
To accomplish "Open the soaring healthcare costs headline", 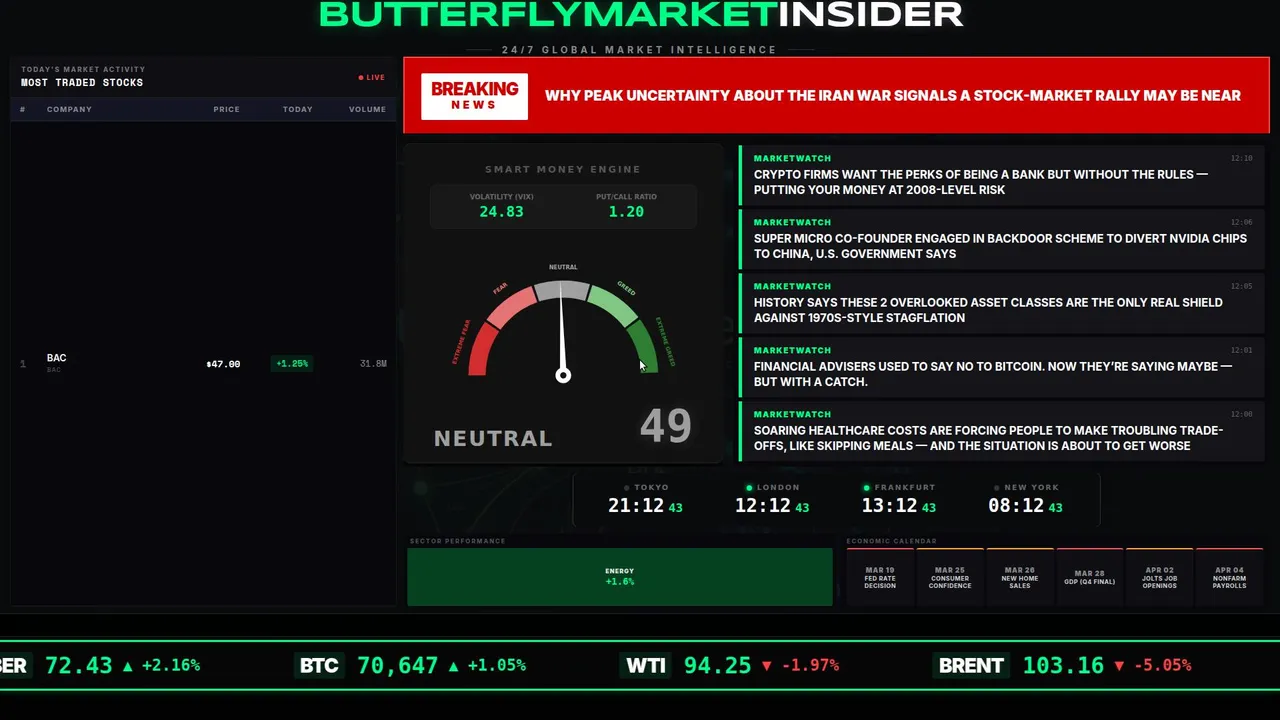I will [1002, 431].
